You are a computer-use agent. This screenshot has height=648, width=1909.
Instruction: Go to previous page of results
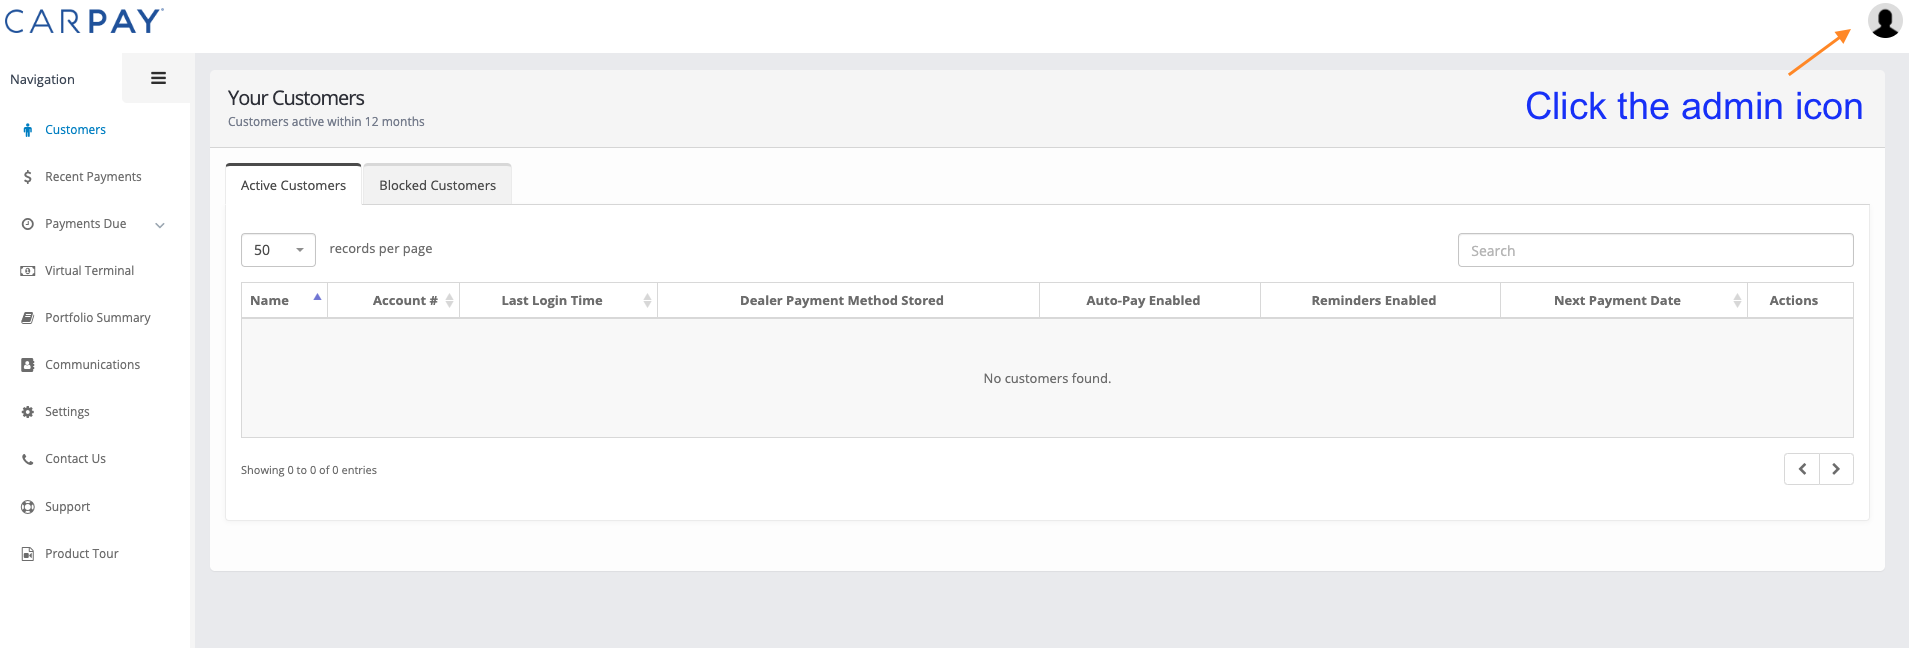pyautogui.click(x=1802, y=469)
